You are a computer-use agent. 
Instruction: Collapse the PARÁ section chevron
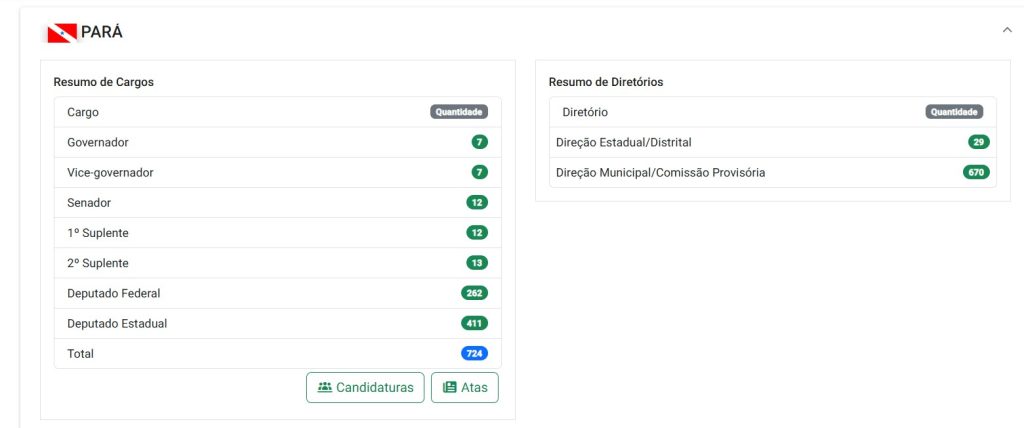click(1007, 30)
